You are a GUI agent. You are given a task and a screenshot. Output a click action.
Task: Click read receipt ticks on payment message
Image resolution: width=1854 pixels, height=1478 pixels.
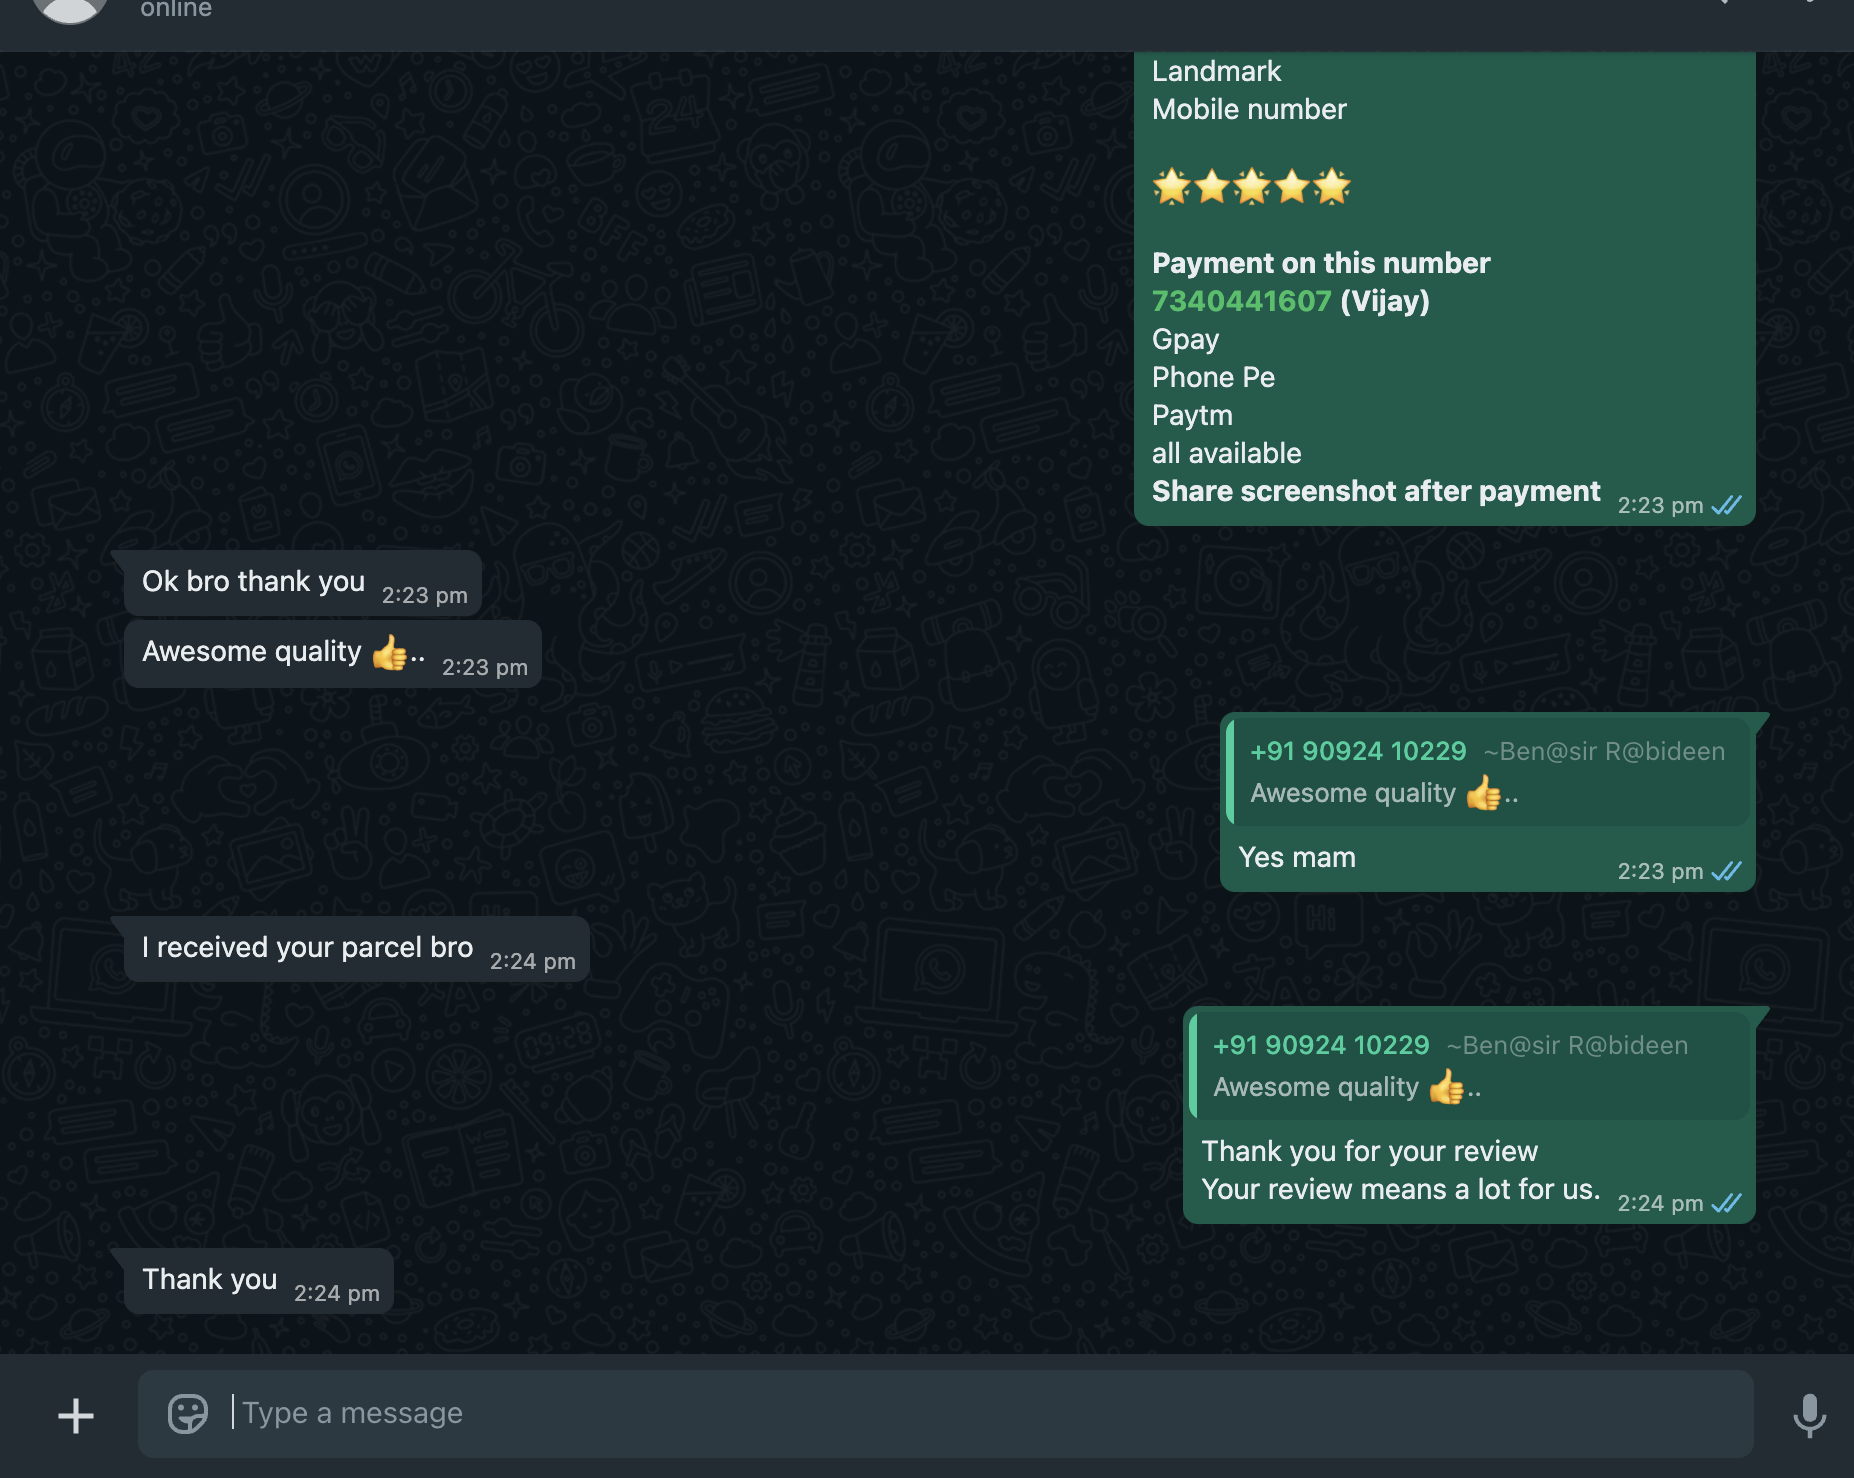[x=1726, y=506]
